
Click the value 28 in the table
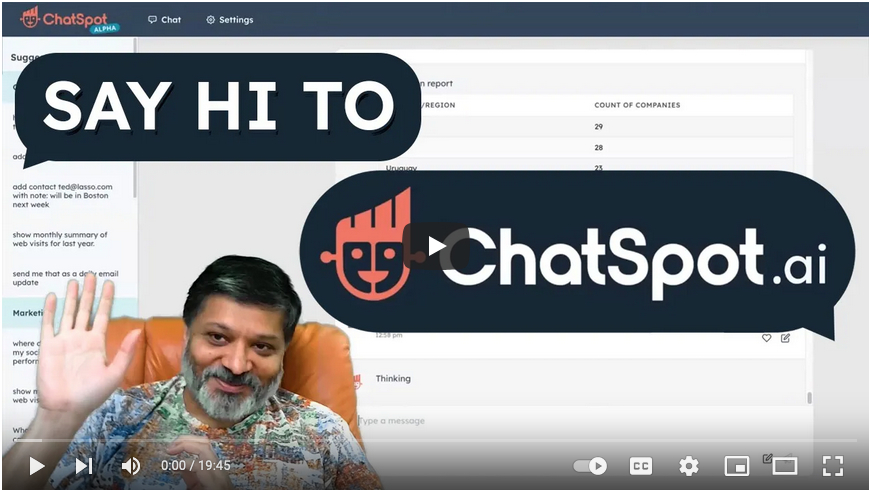pyautogui.click(x=599, y=147)
